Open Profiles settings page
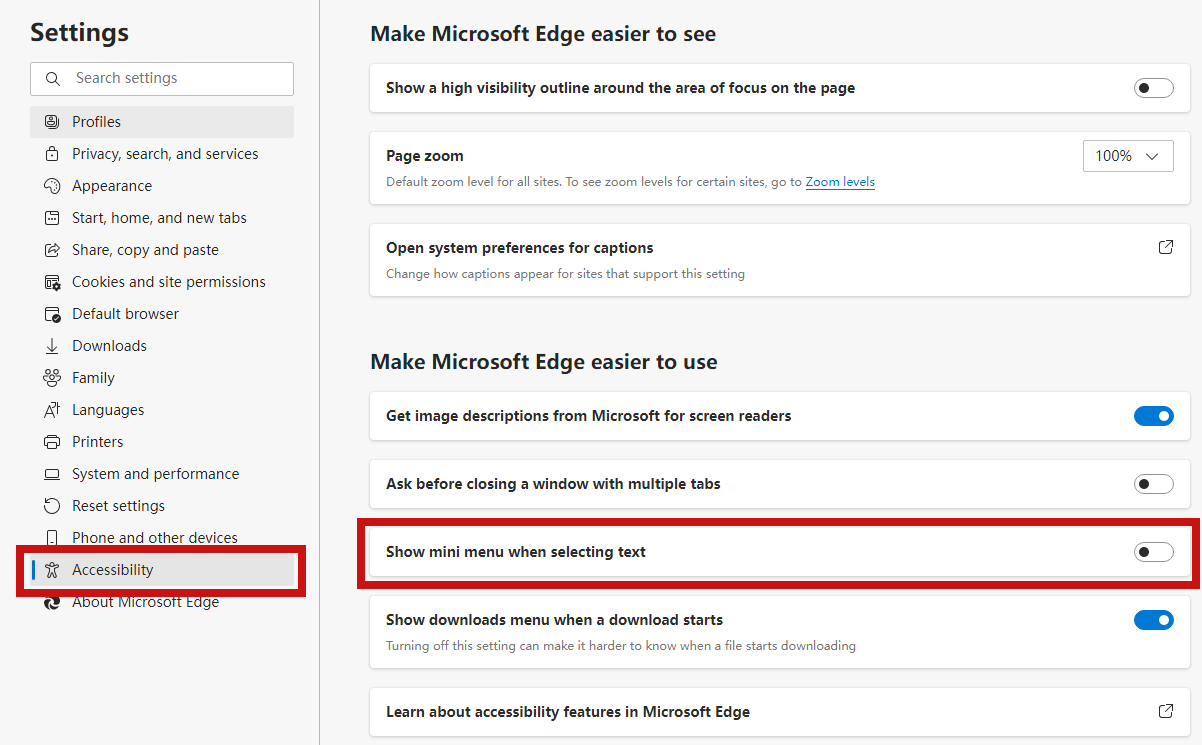1202x745 pixels. (x=162, y=122)
